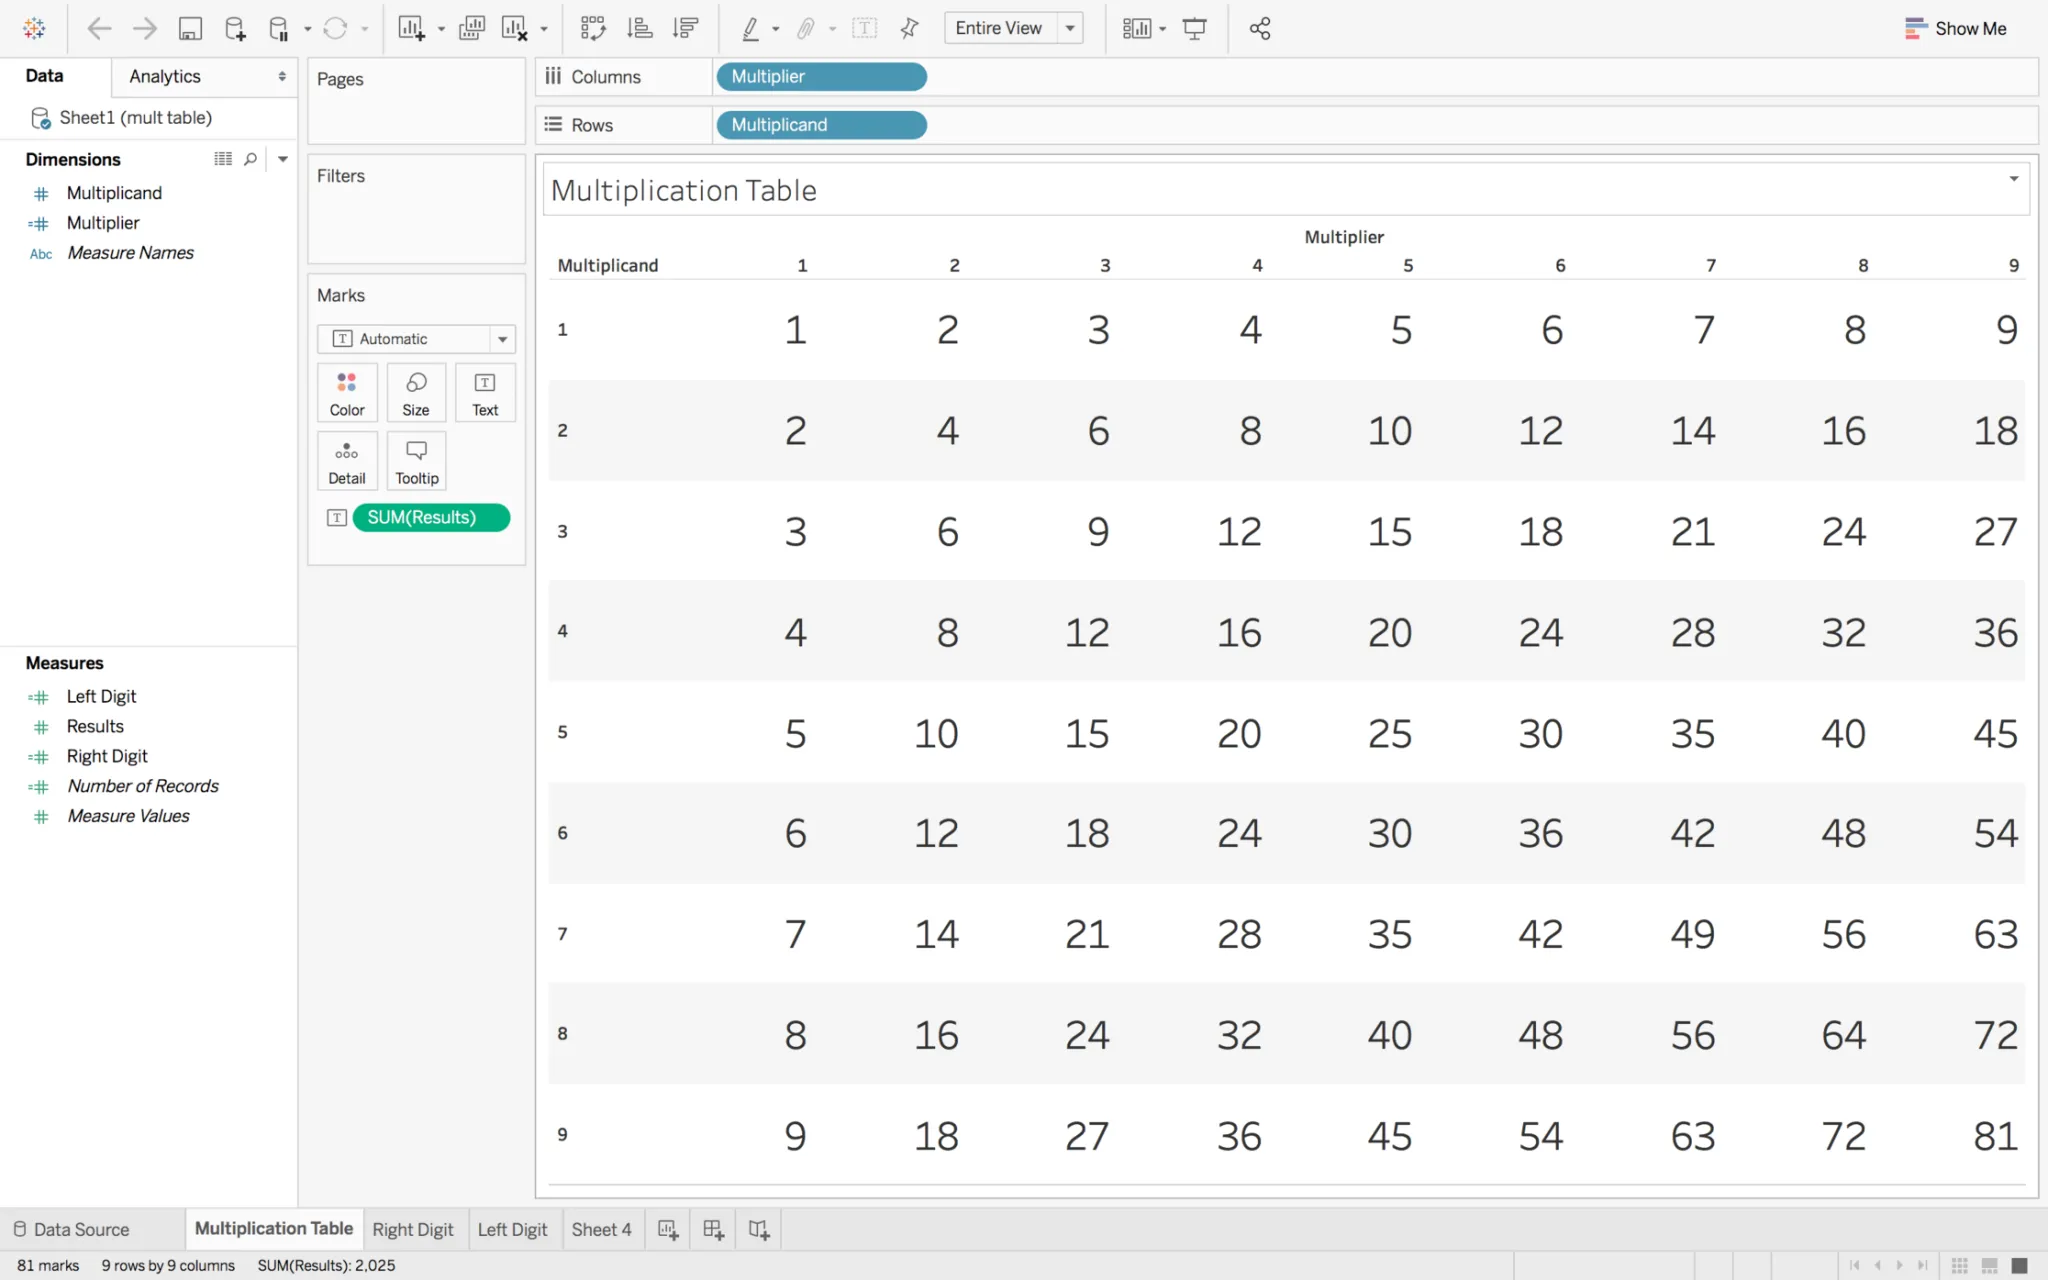The height and width of the screenshot is (1280, 2048).
Task: Click the New worksheet toolbar icon
Action: pos(411,28)
